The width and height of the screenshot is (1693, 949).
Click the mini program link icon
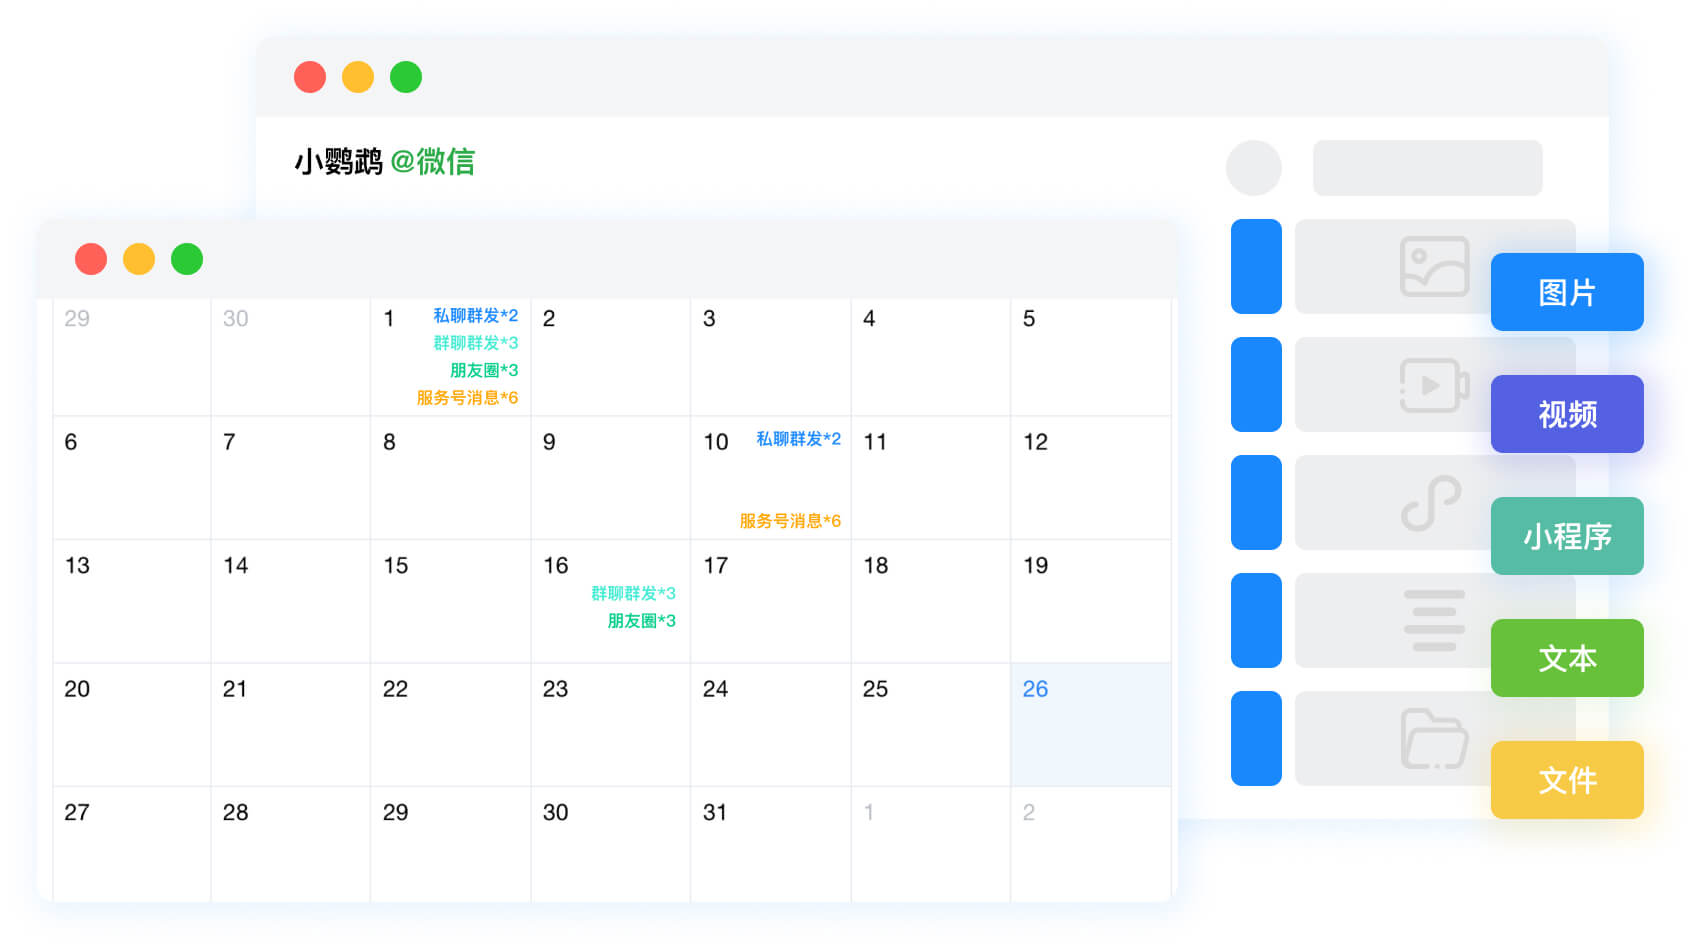(1431, 503)
